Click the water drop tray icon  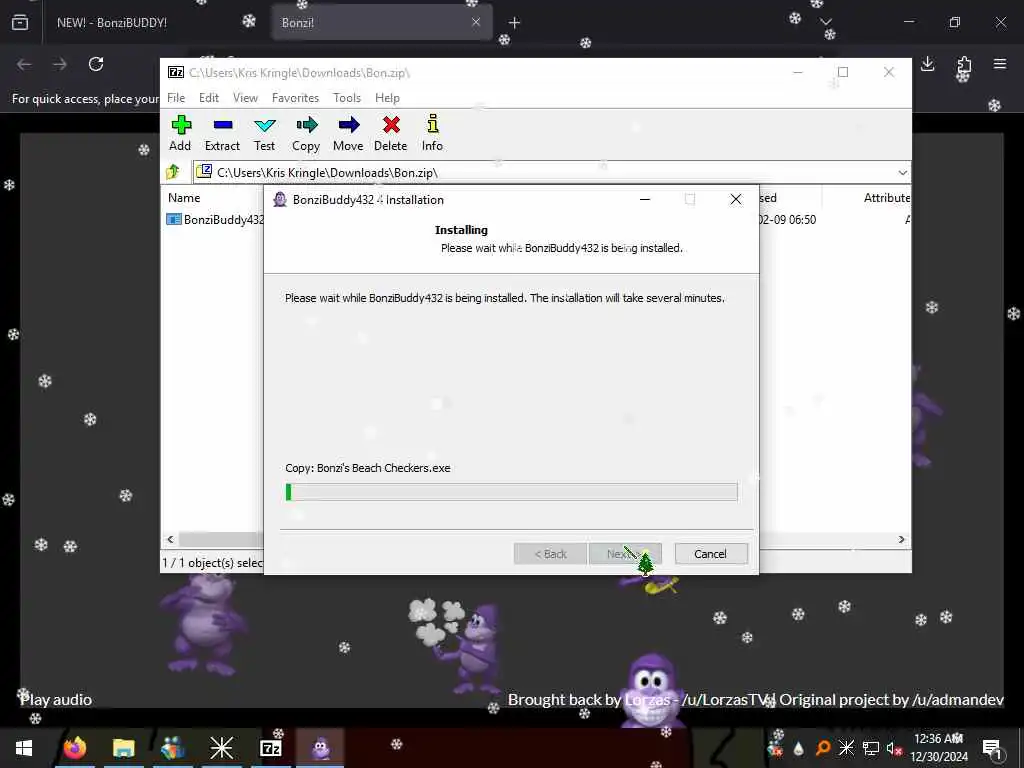tap(799, 748)
